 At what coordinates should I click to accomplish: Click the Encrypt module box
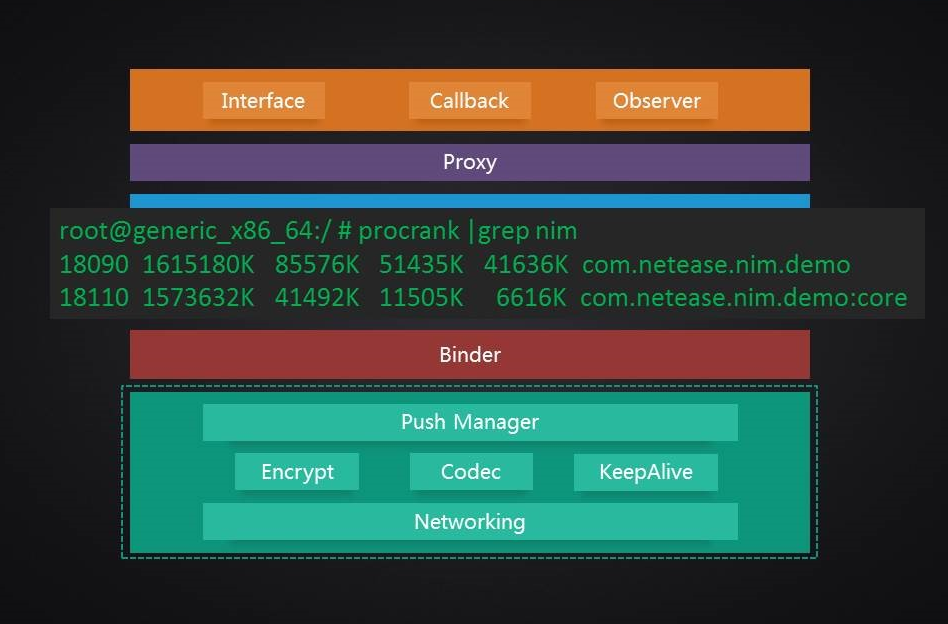click(x=297, y=472)
